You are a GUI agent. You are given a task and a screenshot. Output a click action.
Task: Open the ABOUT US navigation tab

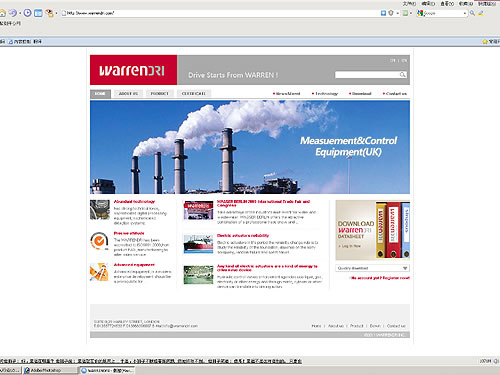[x=128, y=94]
